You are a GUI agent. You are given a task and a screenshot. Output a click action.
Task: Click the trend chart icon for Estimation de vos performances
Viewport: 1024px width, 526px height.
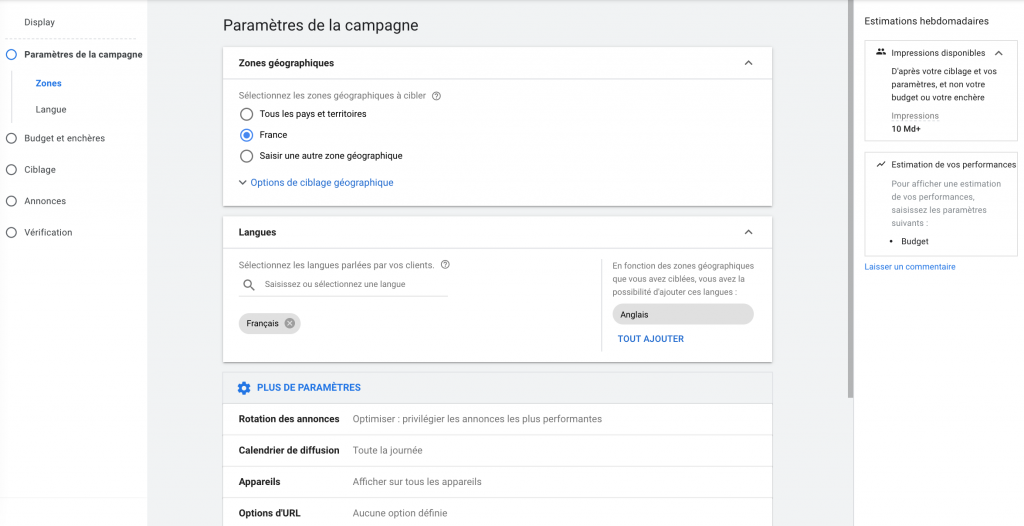click(x=880, y=164)
